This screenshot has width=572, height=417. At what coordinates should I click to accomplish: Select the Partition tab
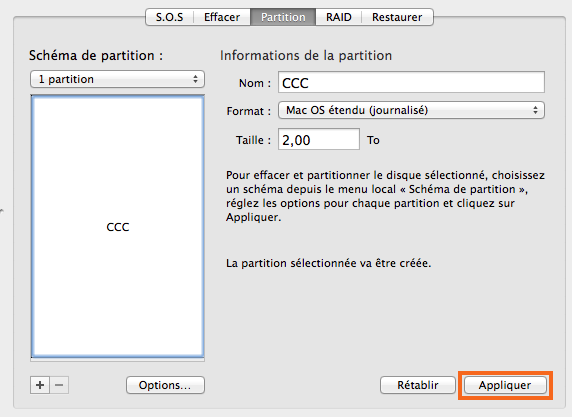pyautogui.click(x=283, y=17)
